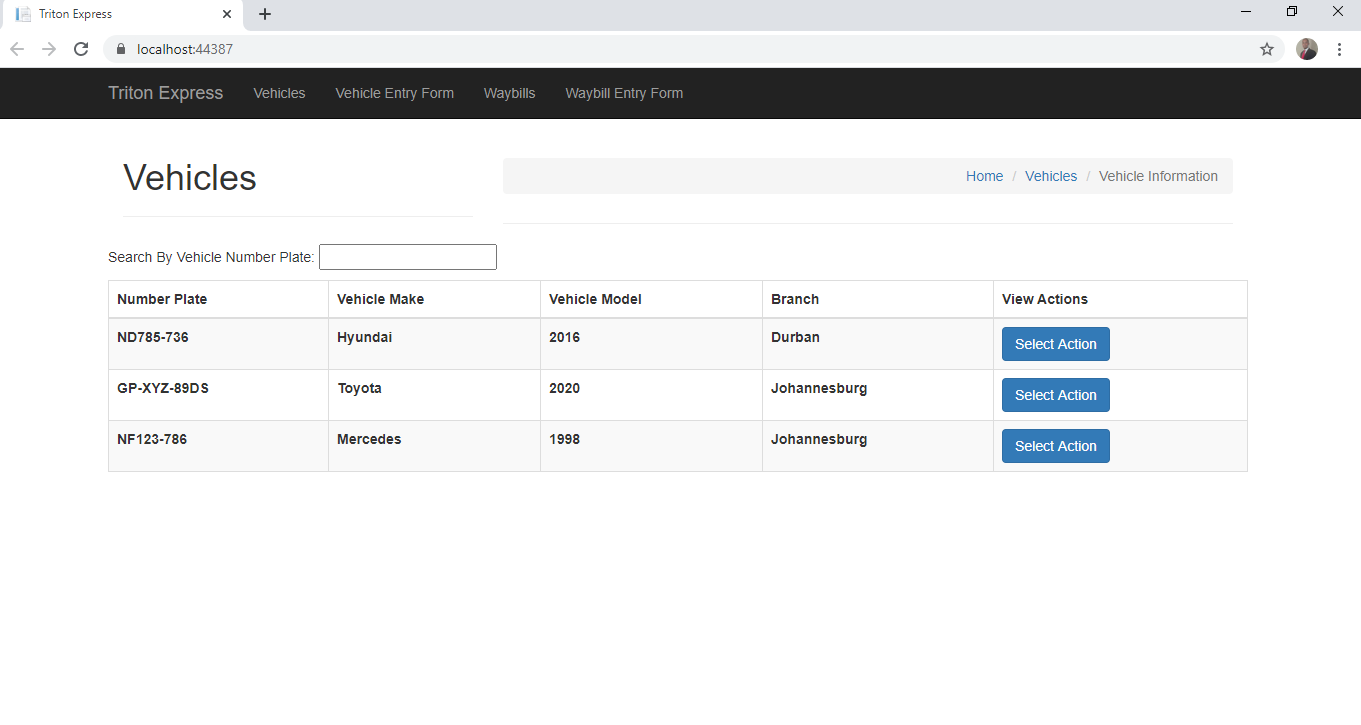Reload the page with the refresh icon
This screenshot has height=725, width=1361.
(x=81, y=48)
